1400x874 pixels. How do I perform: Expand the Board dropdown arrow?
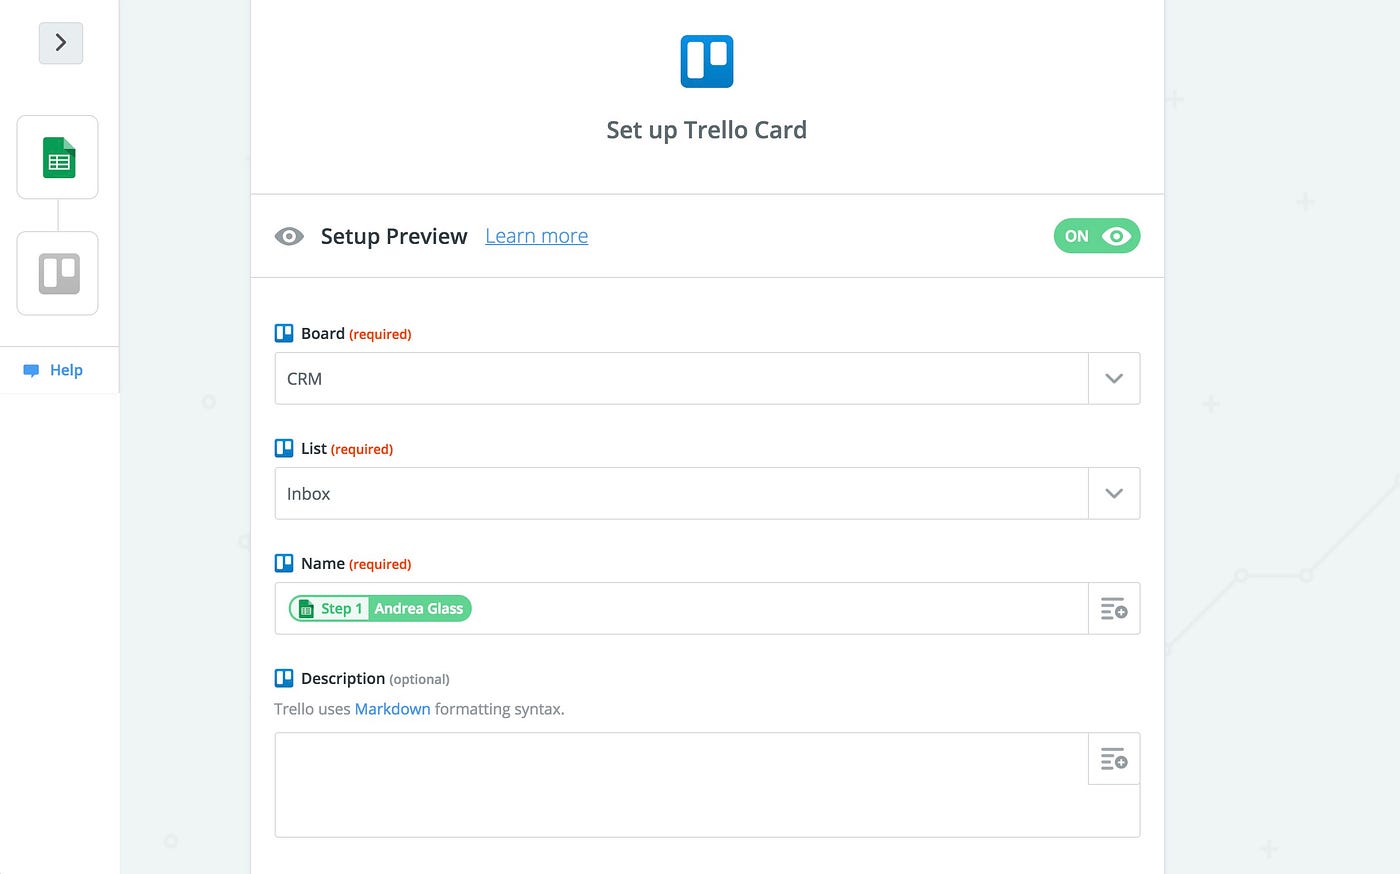(1114, 378)
